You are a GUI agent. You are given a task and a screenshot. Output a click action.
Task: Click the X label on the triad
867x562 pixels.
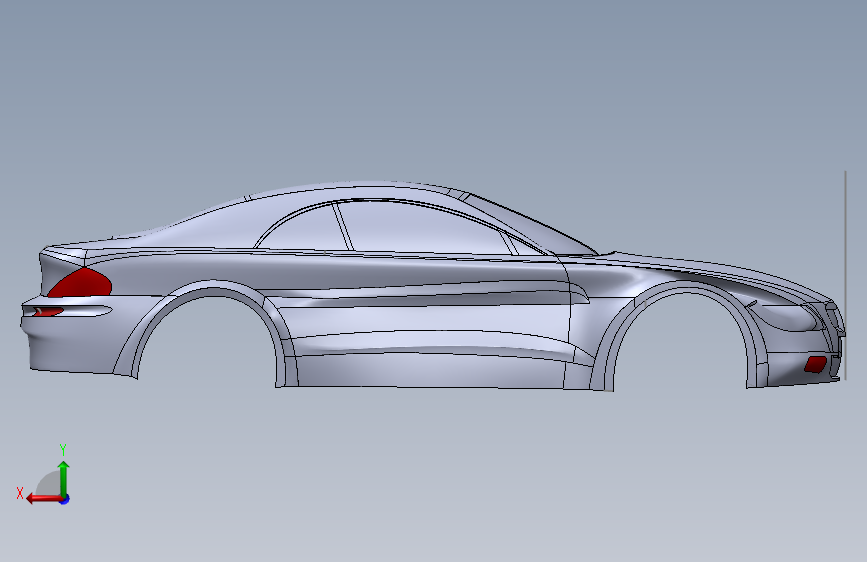(x=20, y=493)
